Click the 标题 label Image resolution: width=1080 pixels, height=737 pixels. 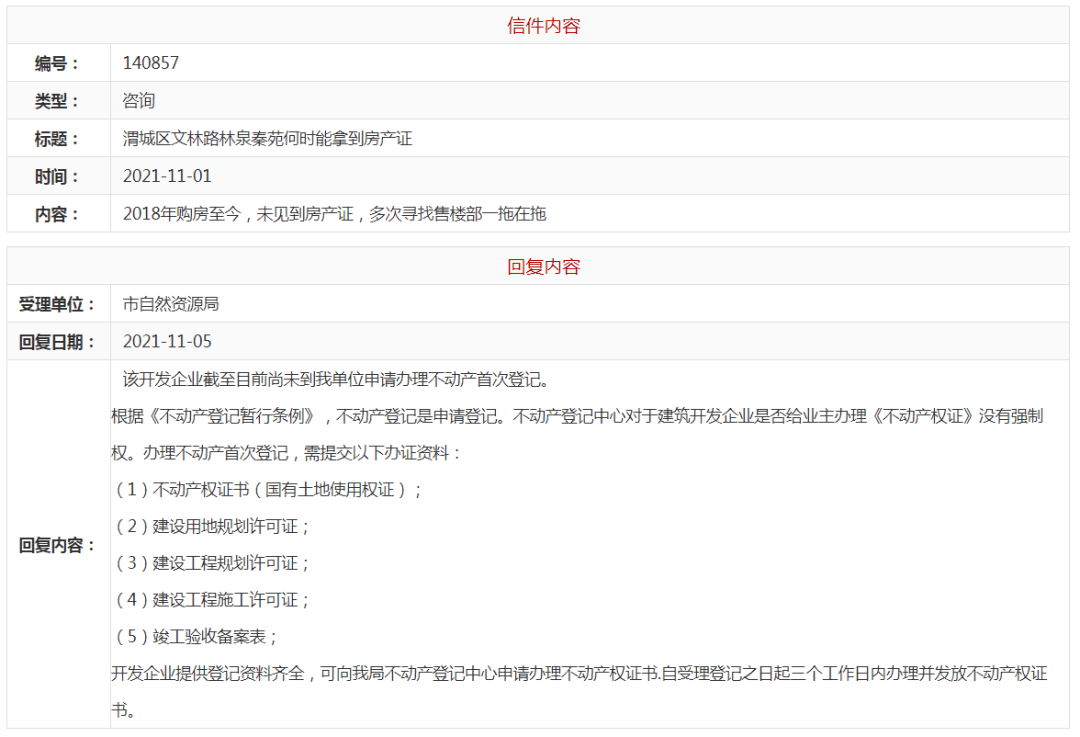point(57,139)
